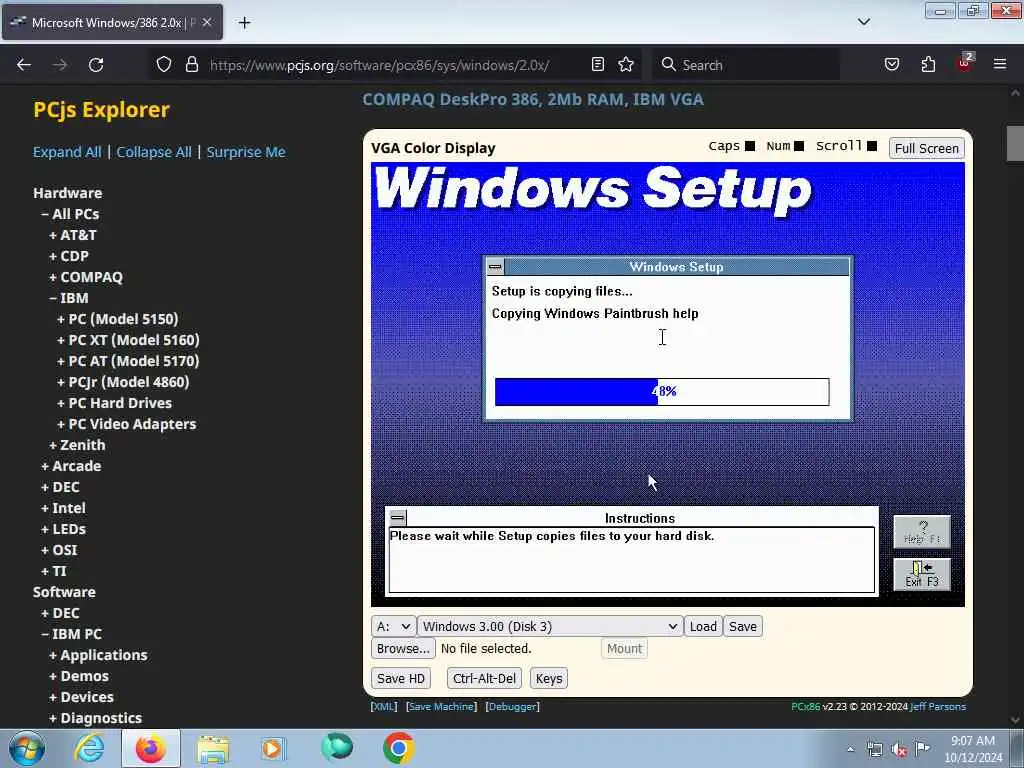Go back to the previous page
This screenshot has width=1024, height=768.
tap(24, 65)
